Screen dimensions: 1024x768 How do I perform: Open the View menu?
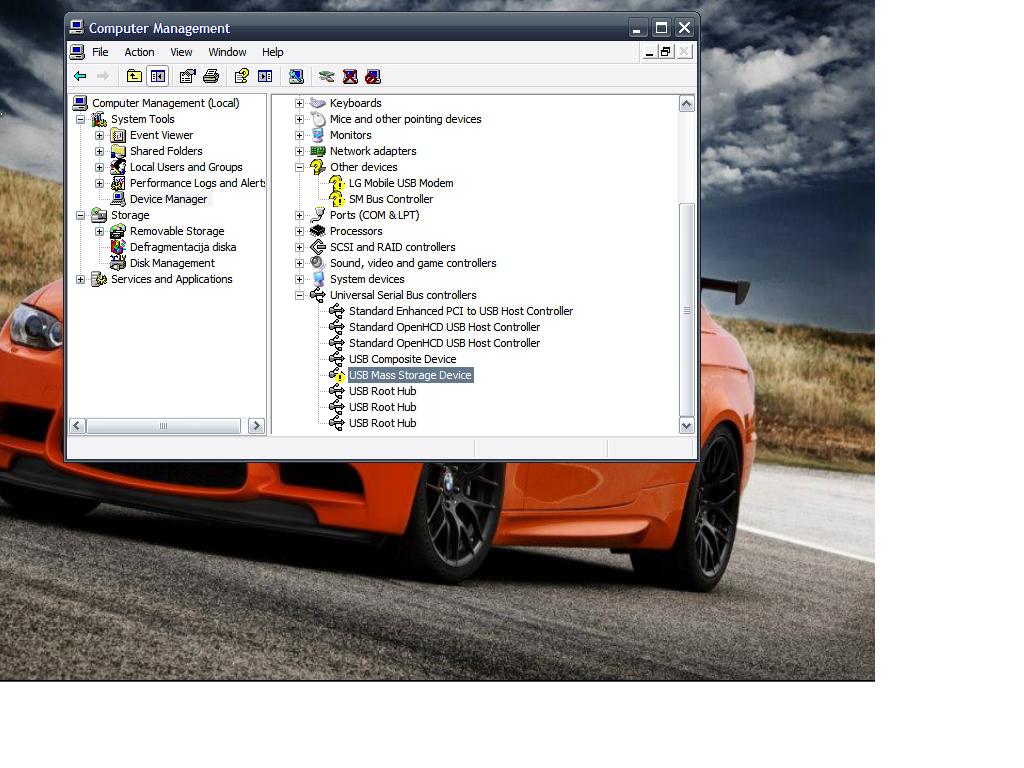point(181,52)
